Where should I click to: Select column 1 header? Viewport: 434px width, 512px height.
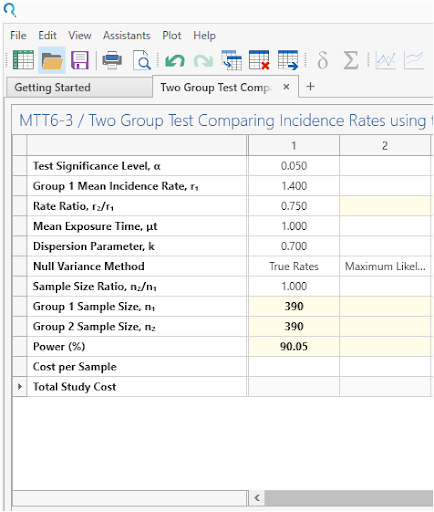[x=294, y=146]
